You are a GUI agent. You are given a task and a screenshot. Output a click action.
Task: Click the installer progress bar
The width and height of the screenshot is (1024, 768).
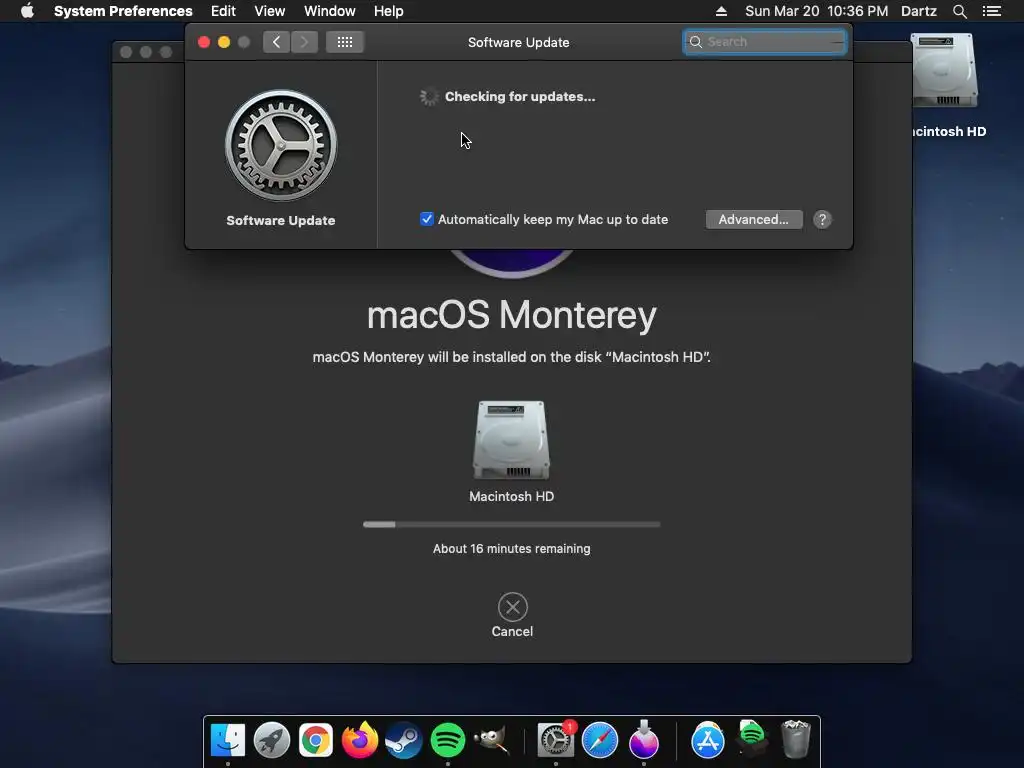coord(511,524)
